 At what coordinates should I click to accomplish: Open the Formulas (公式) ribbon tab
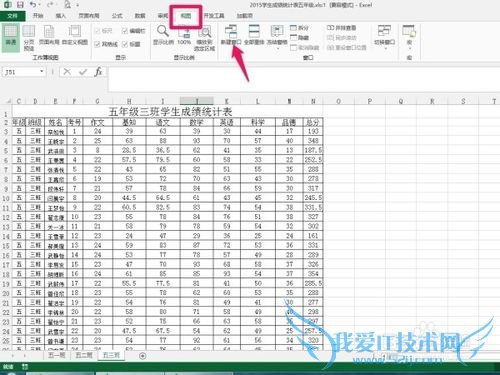pyautogui.click(x=117, y=16)
